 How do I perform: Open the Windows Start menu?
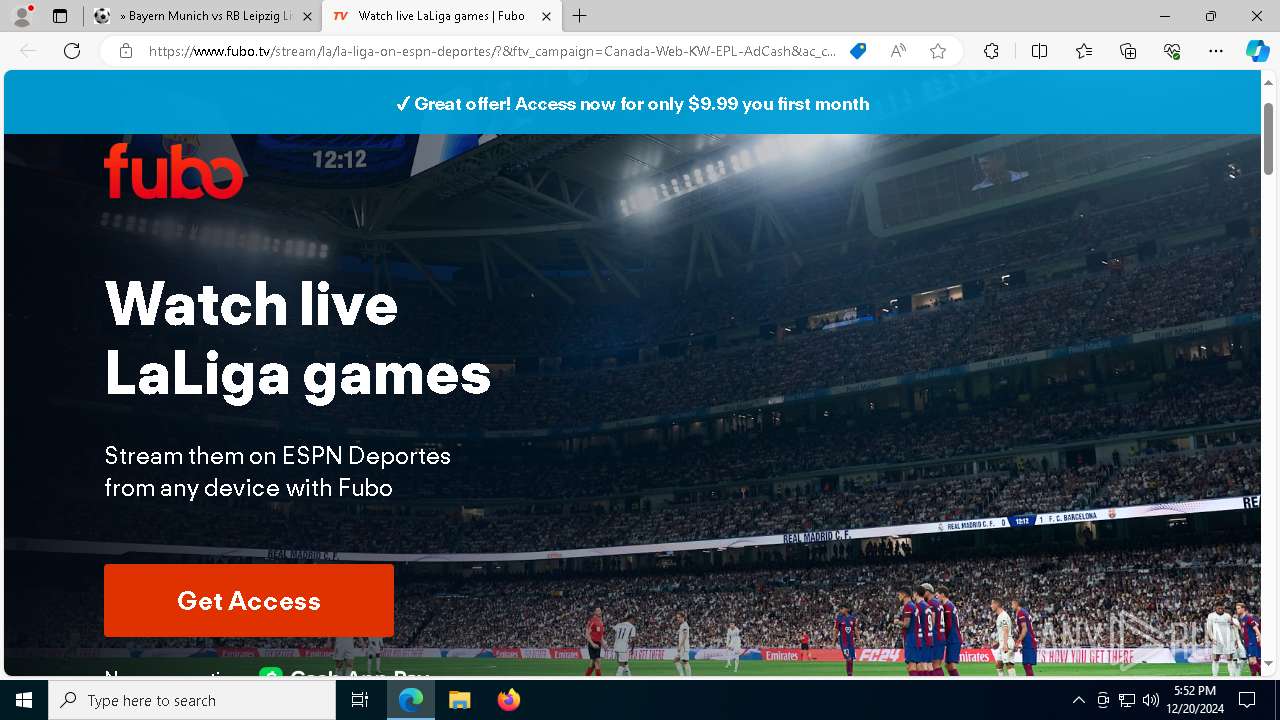click(x=24, y=700)
